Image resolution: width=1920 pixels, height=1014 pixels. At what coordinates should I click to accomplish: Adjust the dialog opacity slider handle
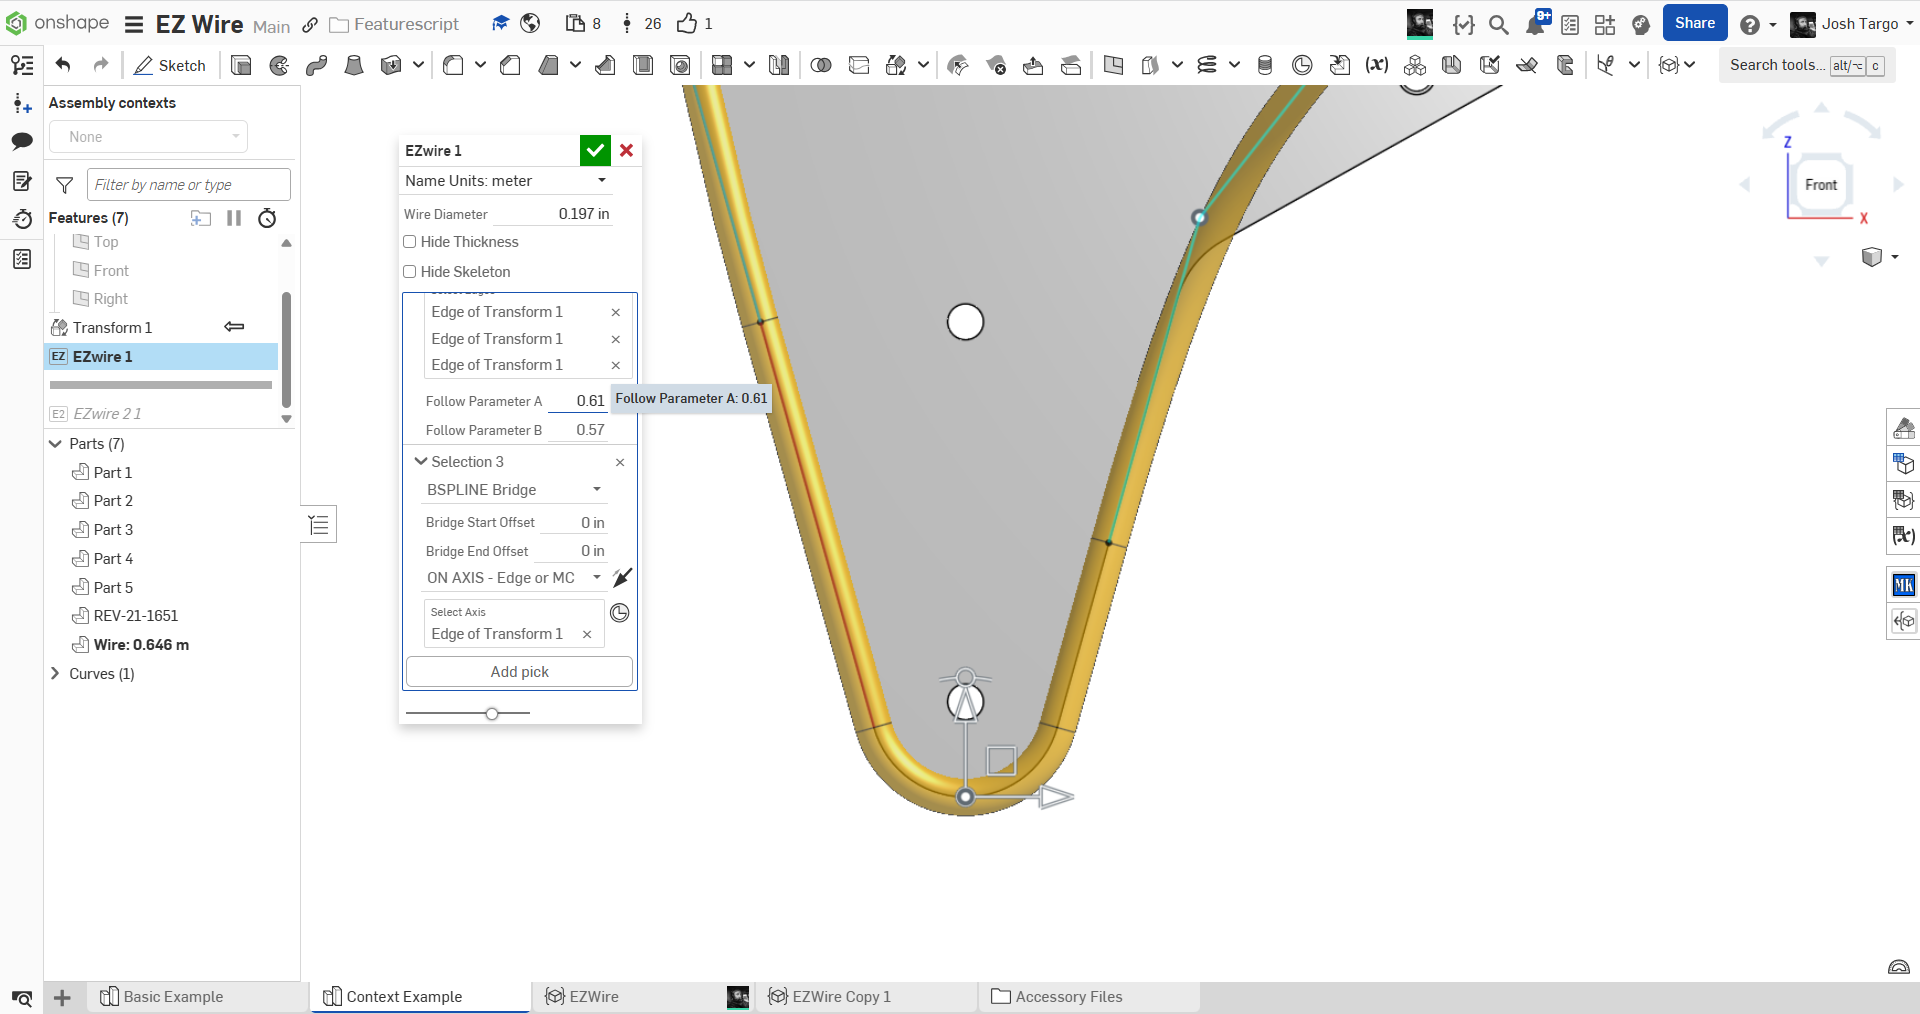[x=492, y=713]
